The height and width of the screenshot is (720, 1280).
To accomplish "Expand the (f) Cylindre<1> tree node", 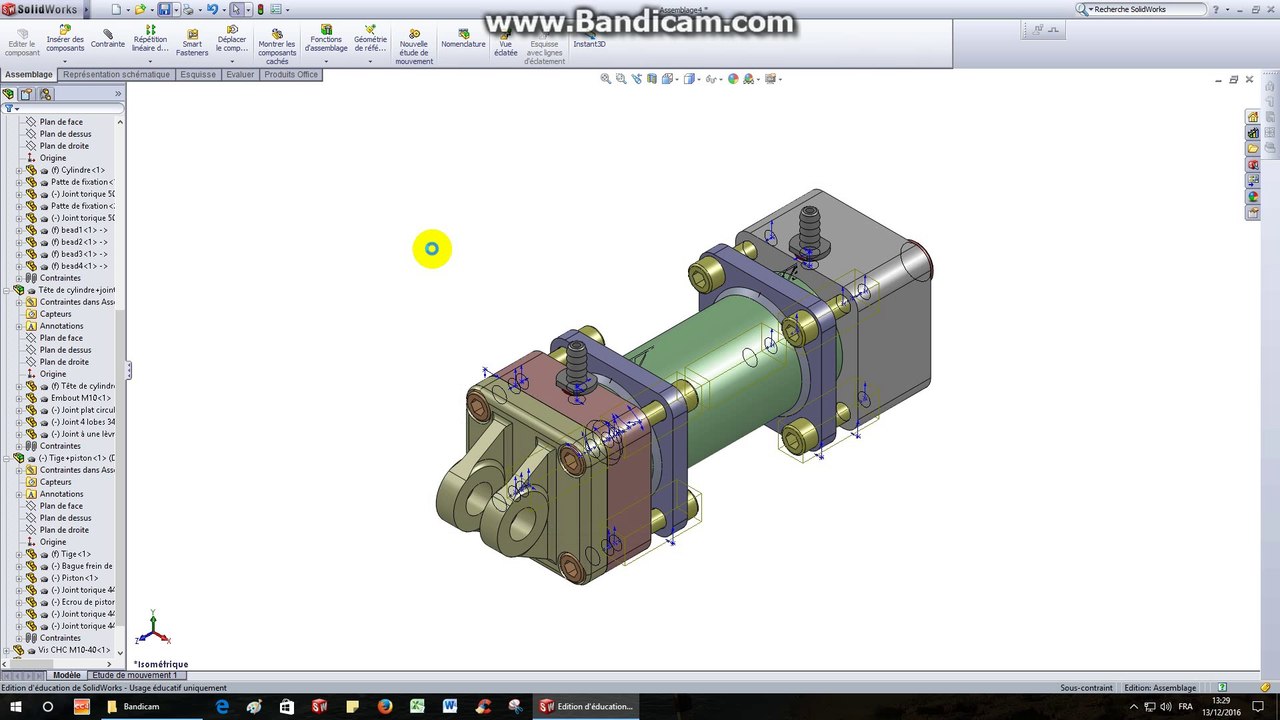I will pos(19,170).
